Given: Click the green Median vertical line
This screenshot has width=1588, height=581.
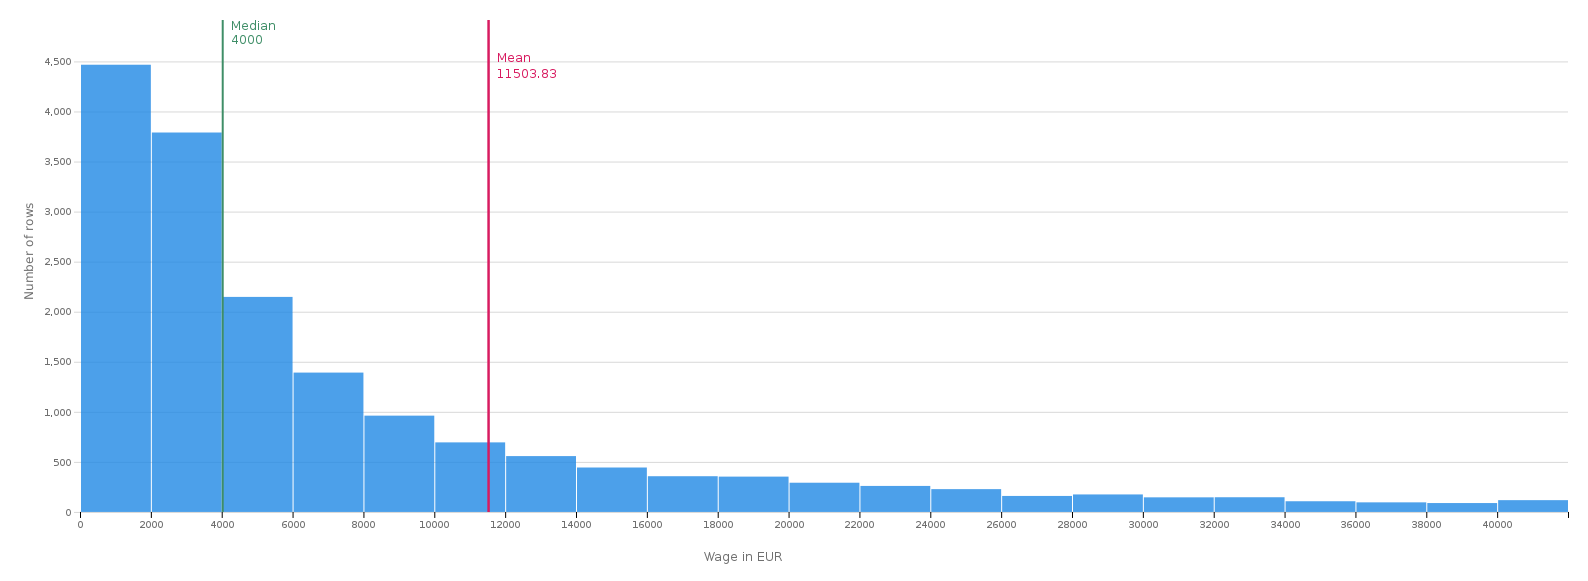Looking at the screenshot, I should pyautogui.click(x=222, y=266).
